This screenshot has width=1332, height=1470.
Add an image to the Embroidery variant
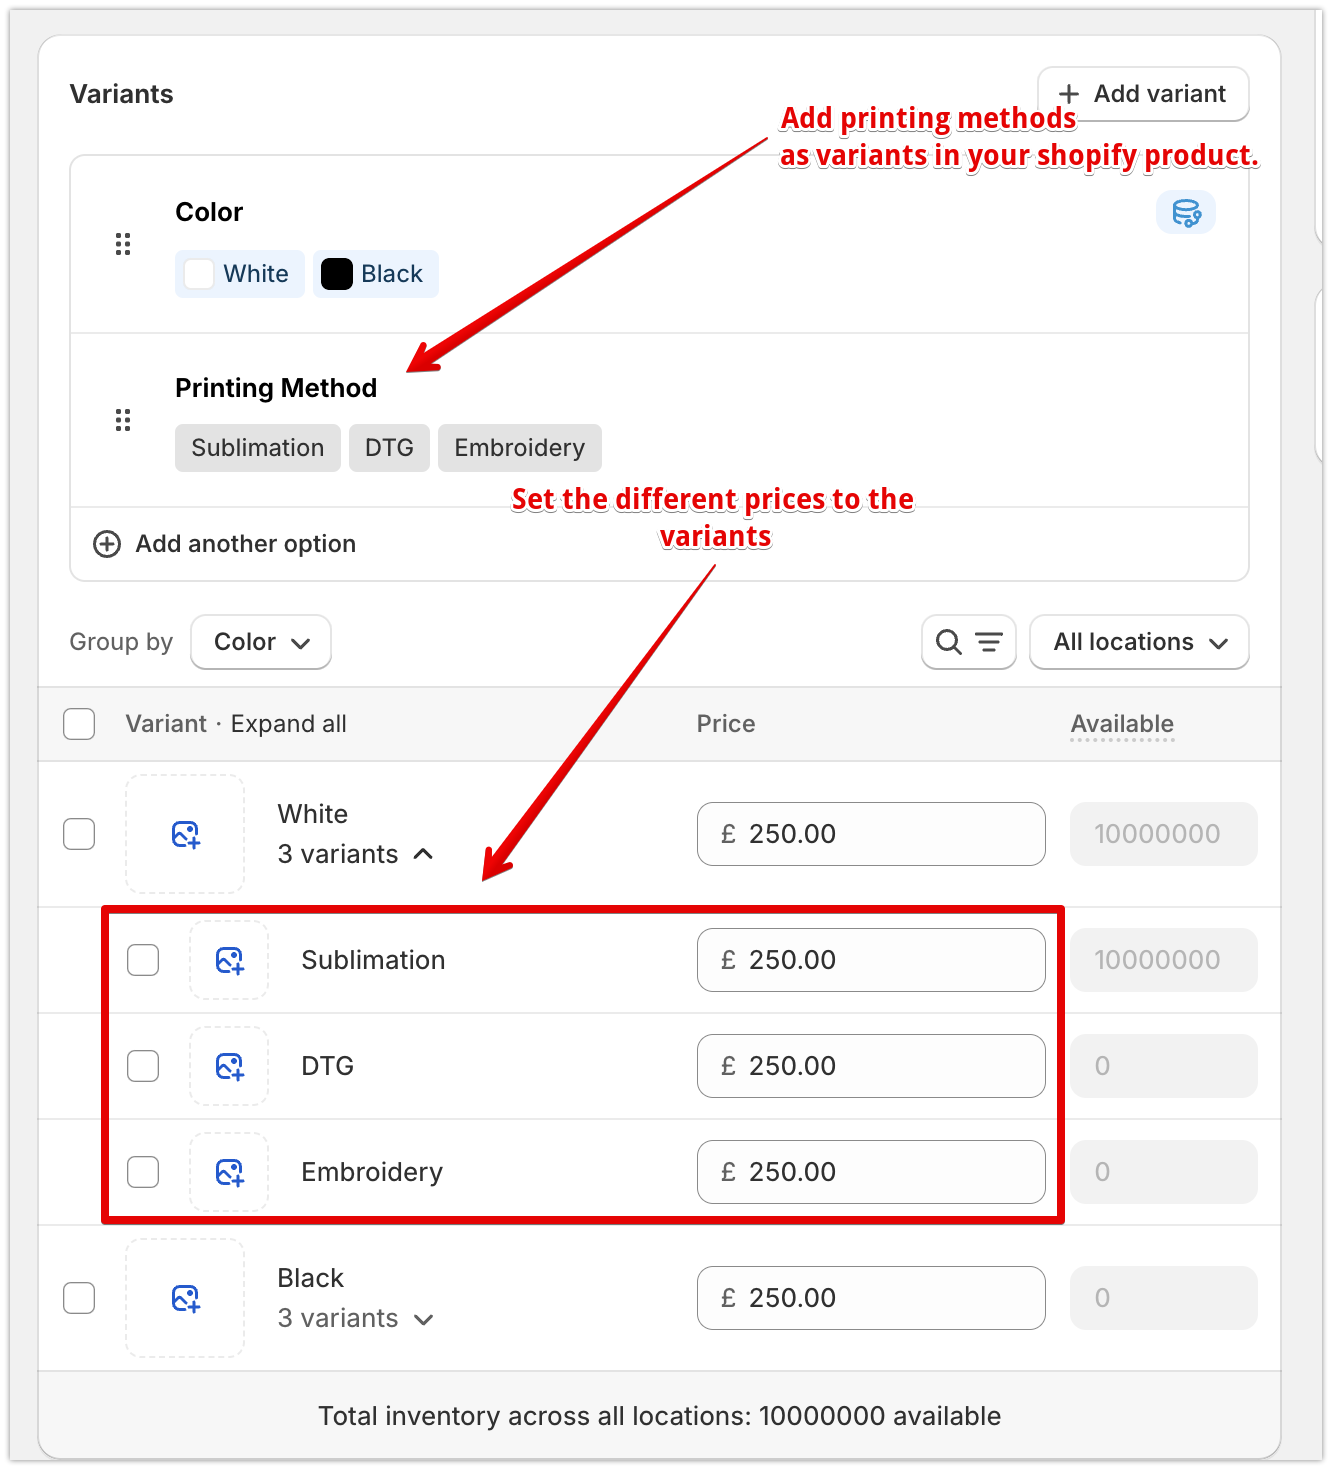pyautogui.click(x=229, y=1172)
